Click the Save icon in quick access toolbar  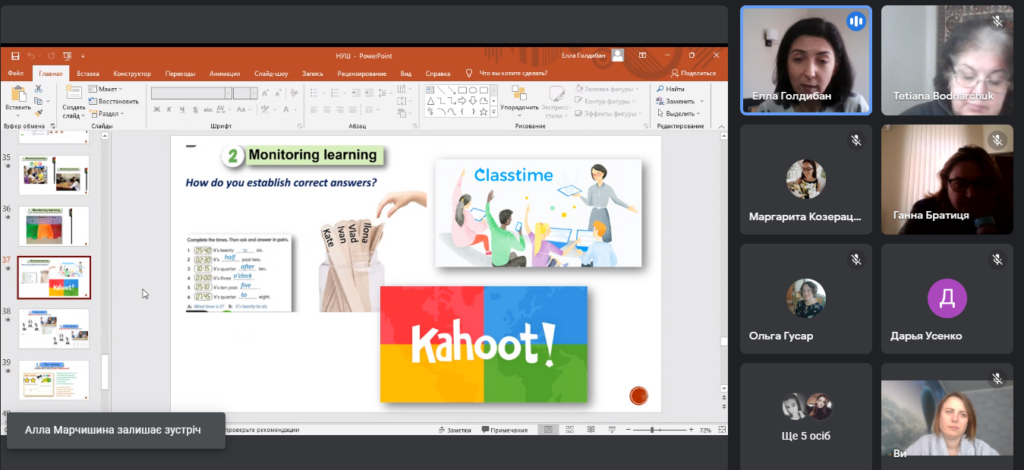point(14,57)
